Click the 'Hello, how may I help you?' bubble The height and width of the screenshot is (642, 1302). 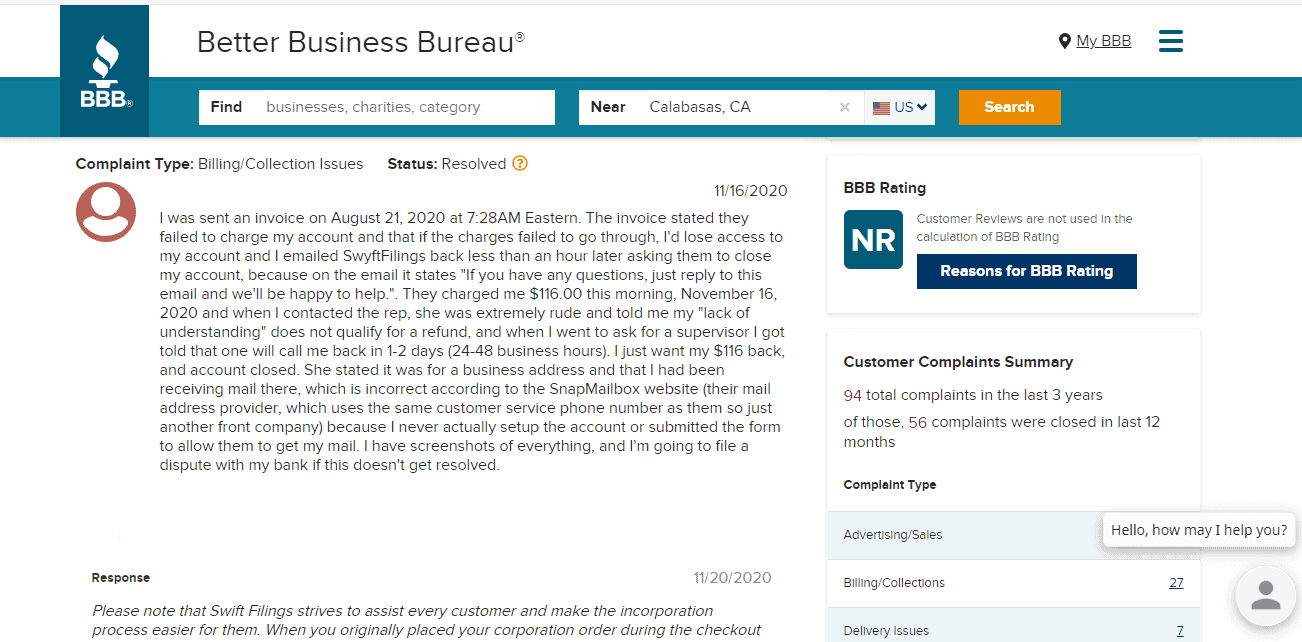1199,530
